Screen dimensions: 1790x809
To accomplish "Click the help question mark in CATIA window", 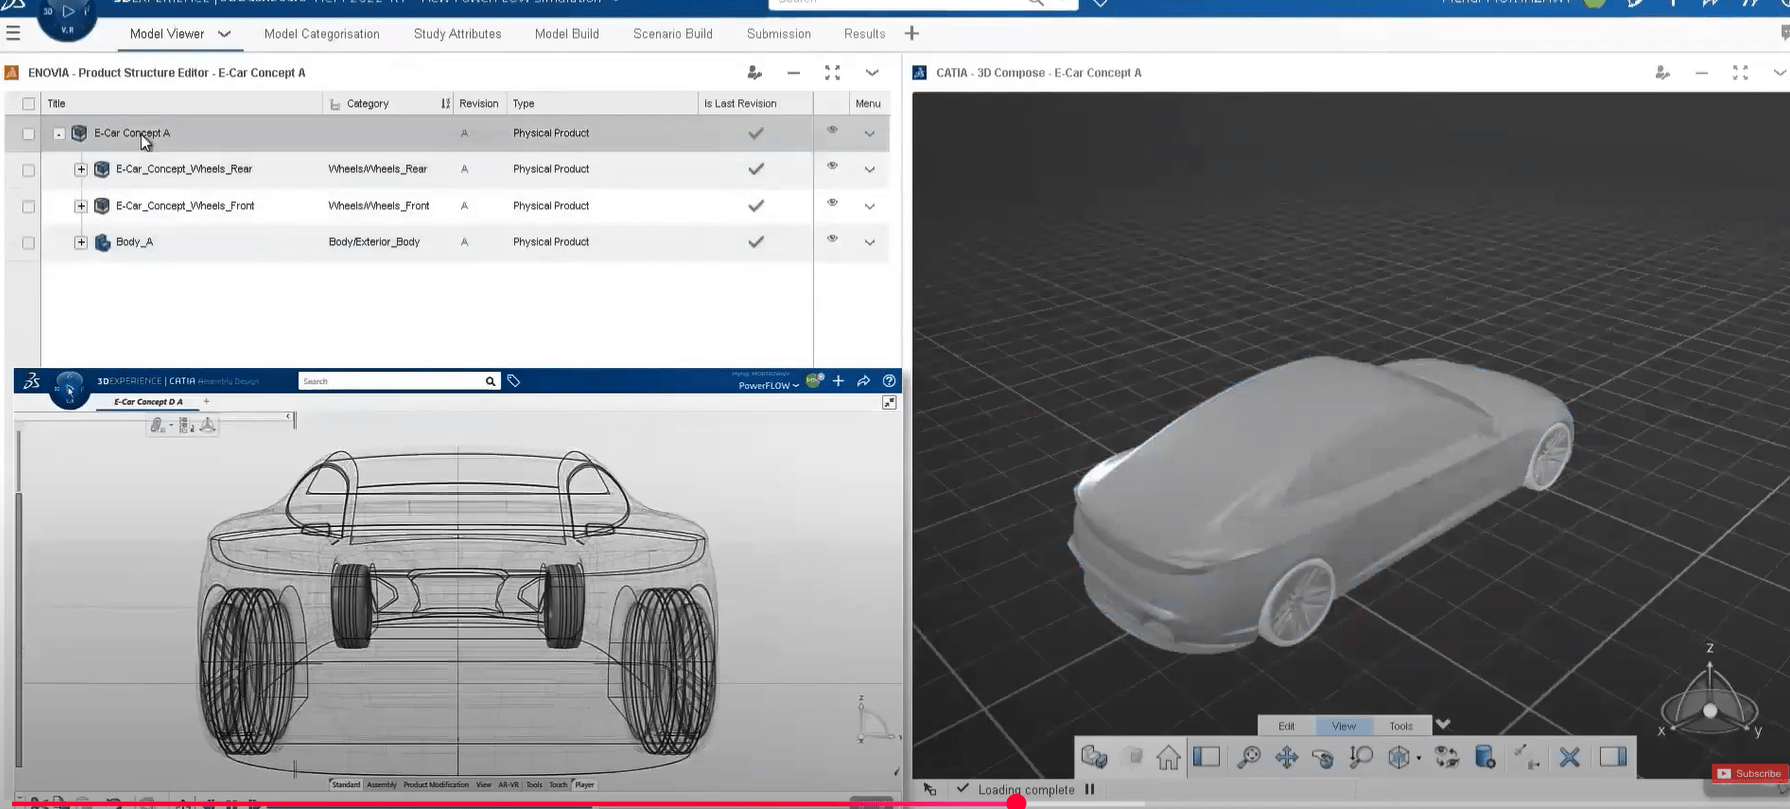I will 889,381.
